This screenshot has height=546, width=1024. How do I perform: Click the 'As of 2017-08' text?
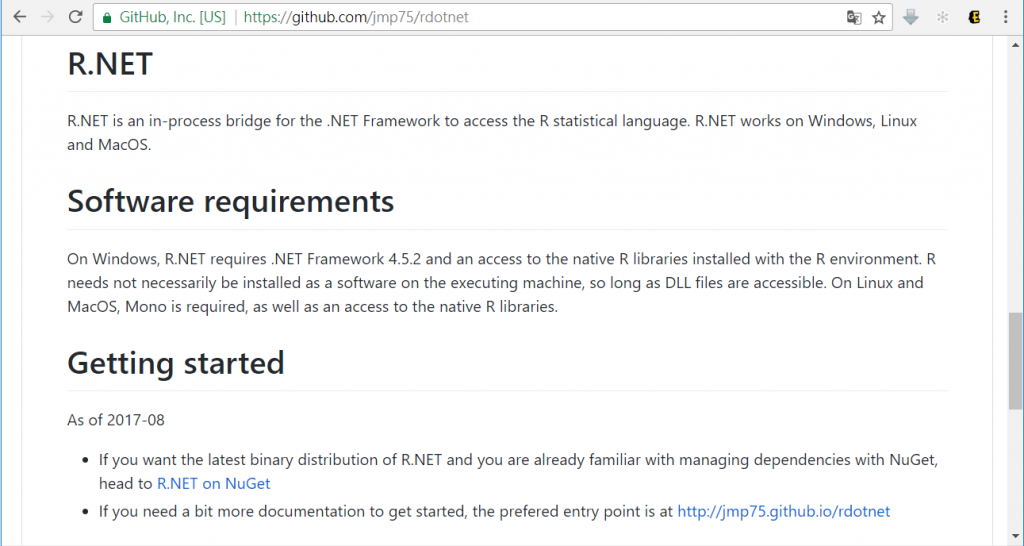[x=116, y=419]
